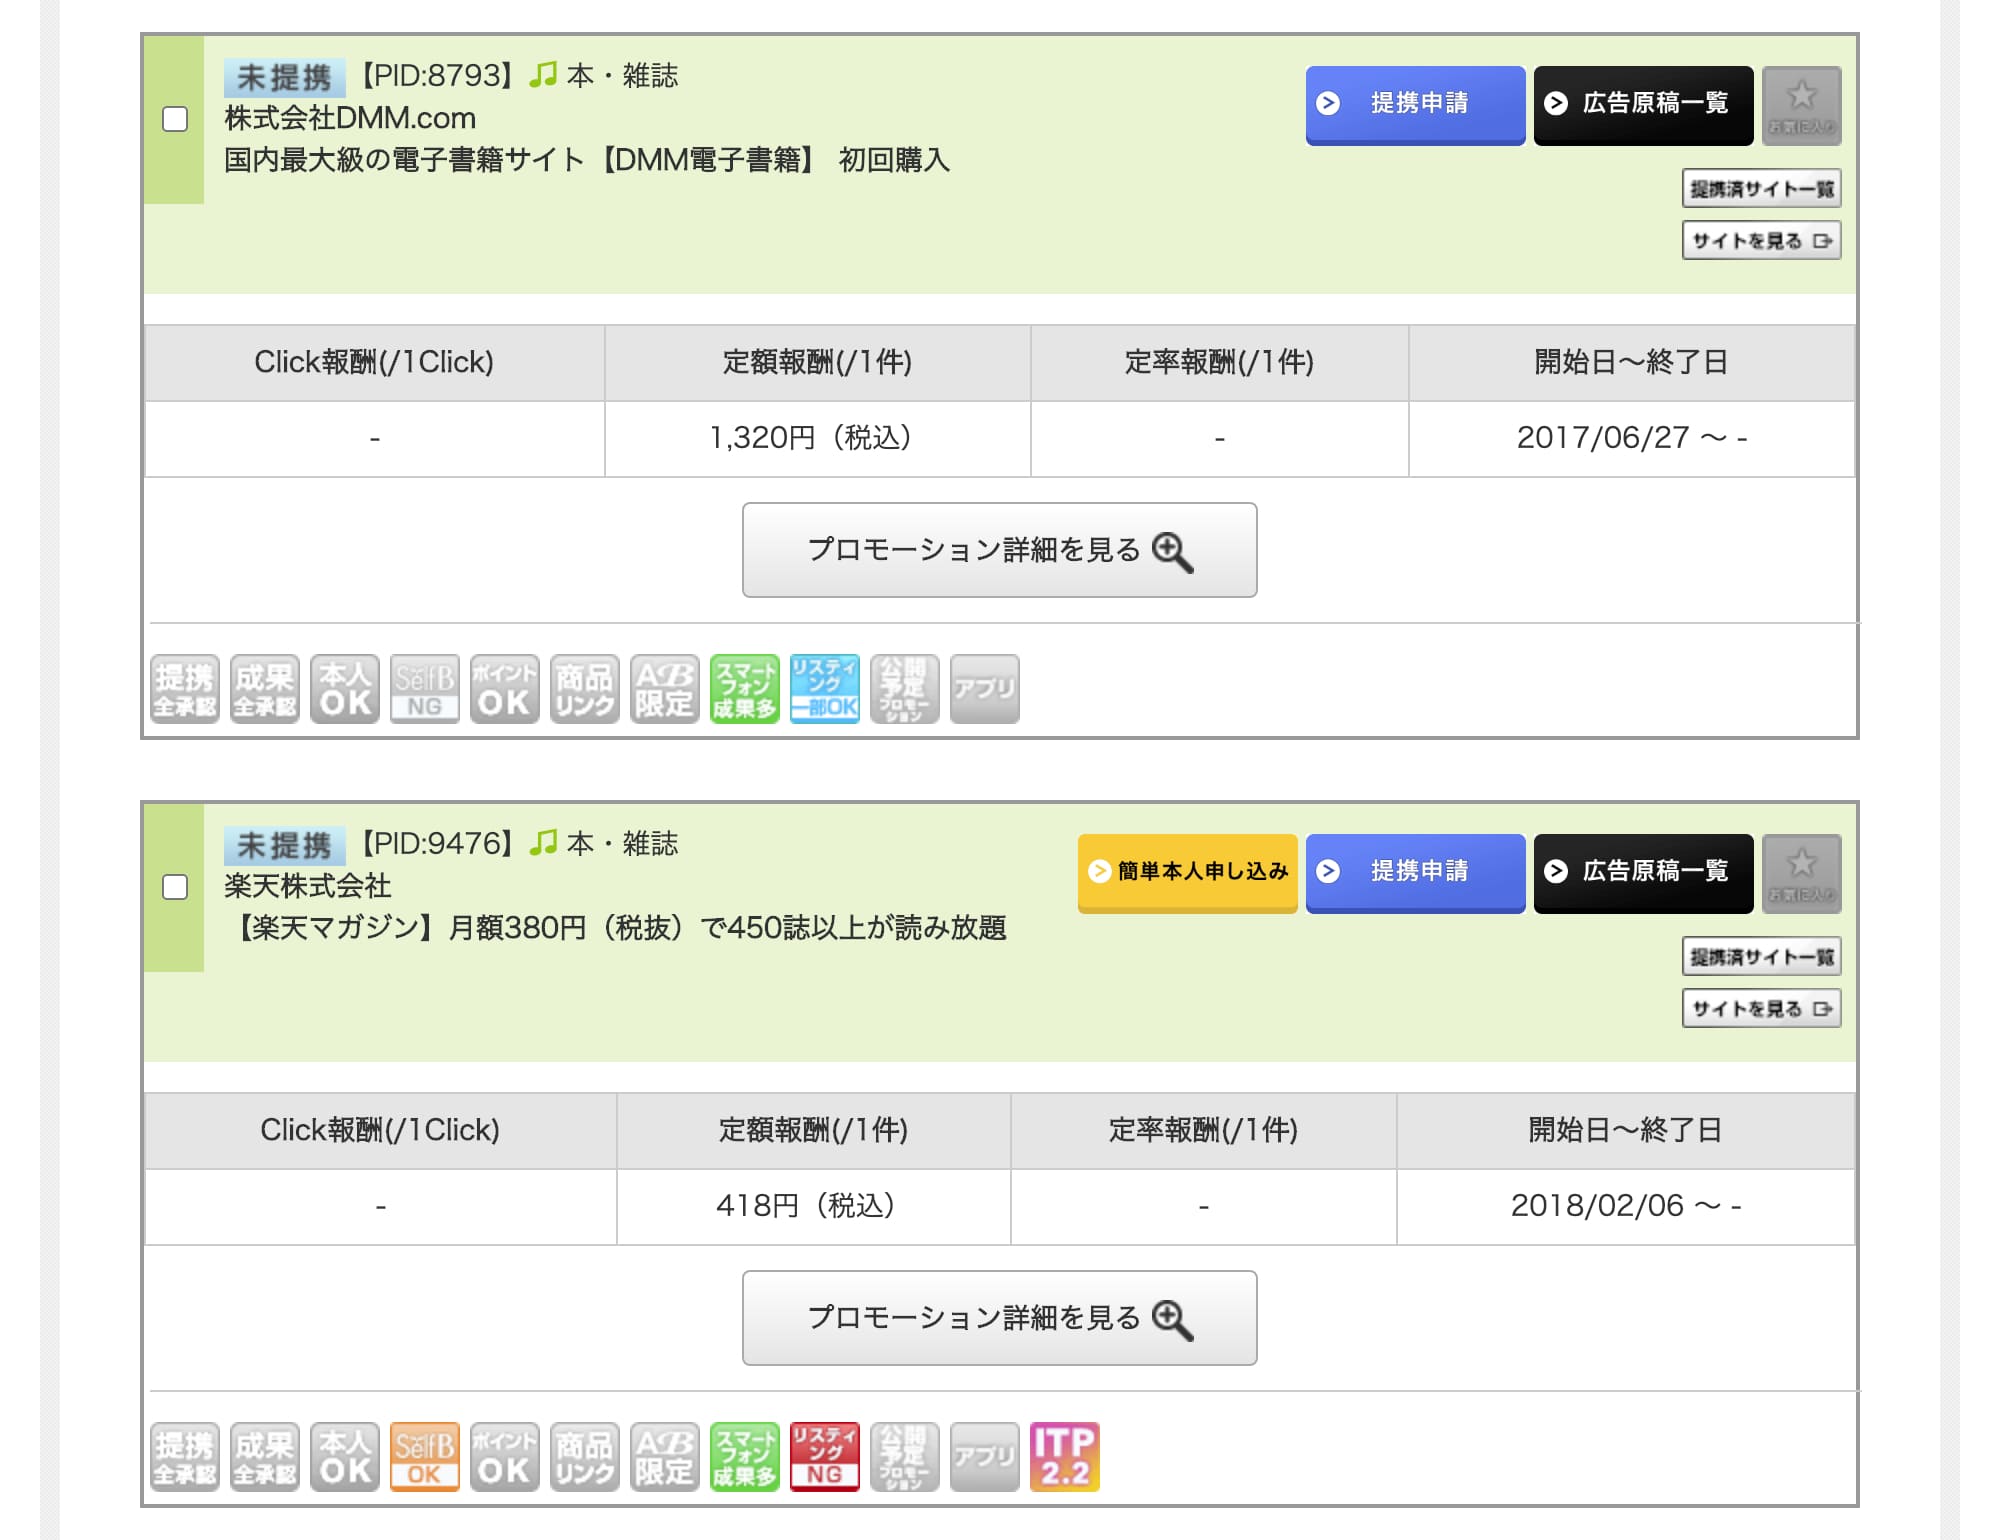Click リスティング一部OK icon in DMM row

pos(825,689)
